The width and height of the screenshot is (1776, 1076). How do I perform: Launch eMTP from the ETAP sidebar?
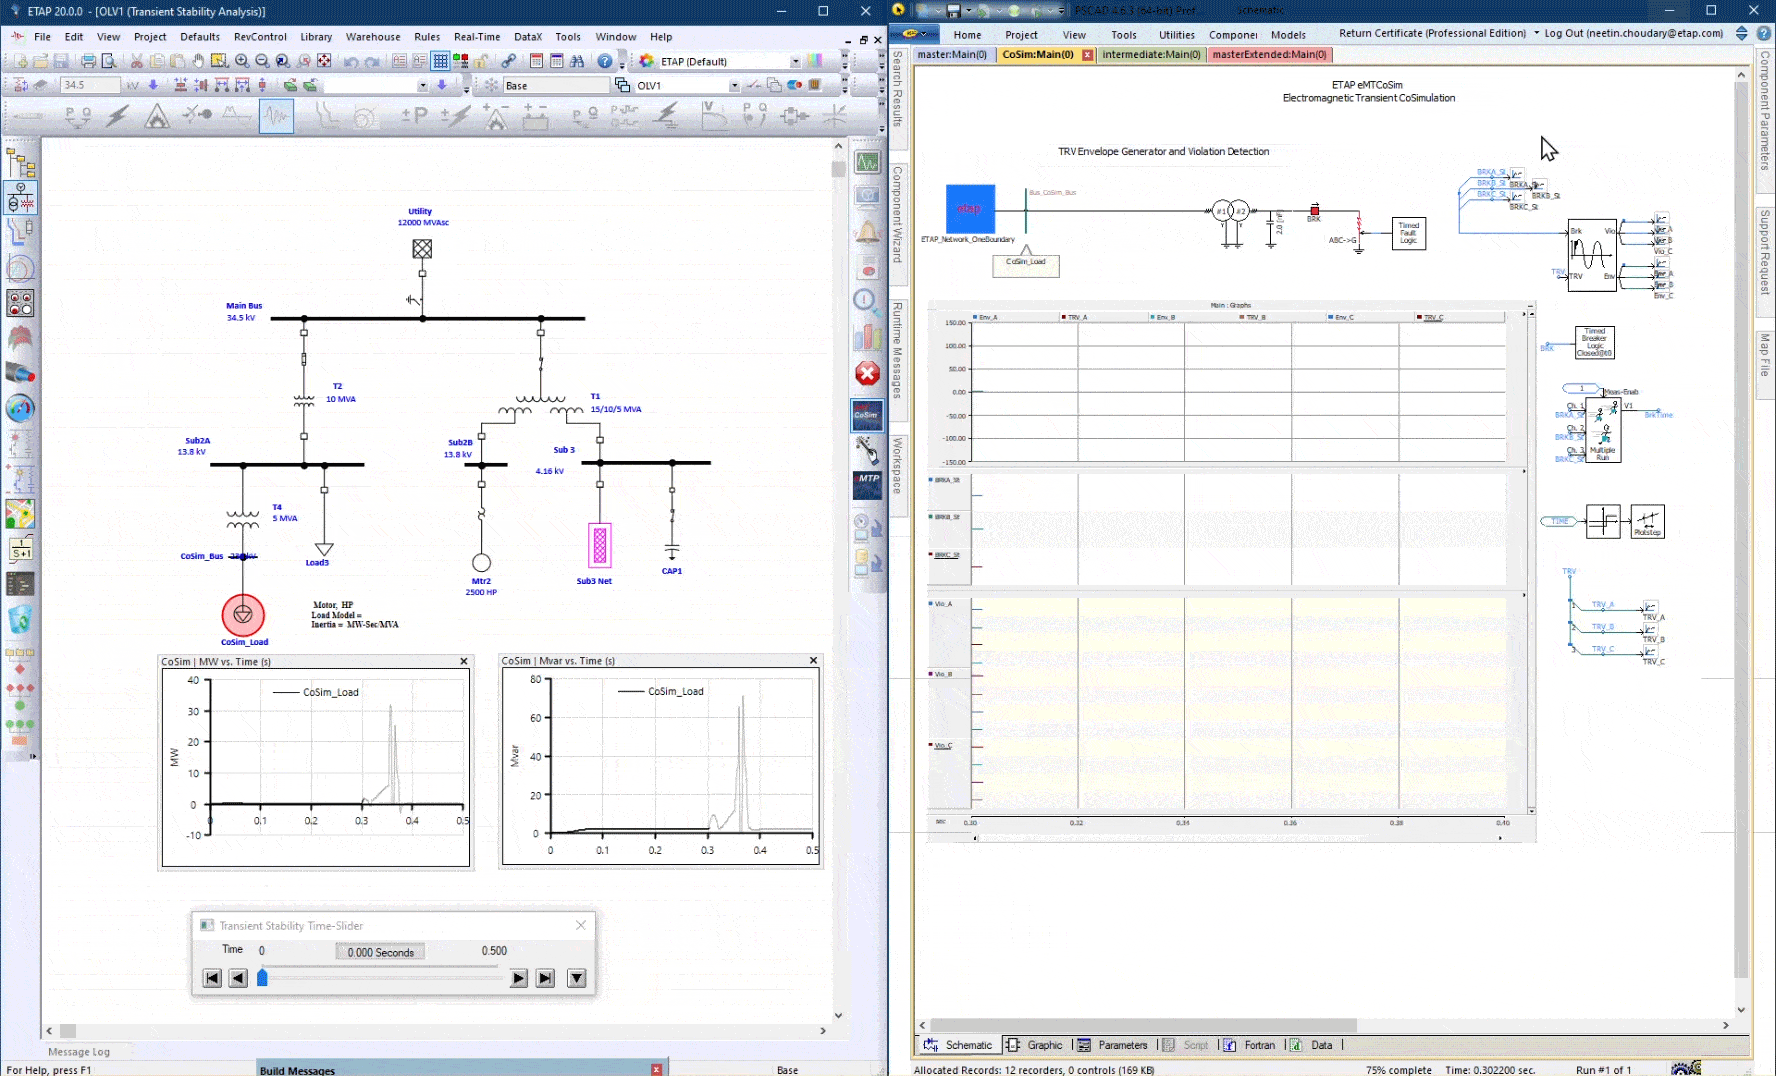tap(867, 483)
